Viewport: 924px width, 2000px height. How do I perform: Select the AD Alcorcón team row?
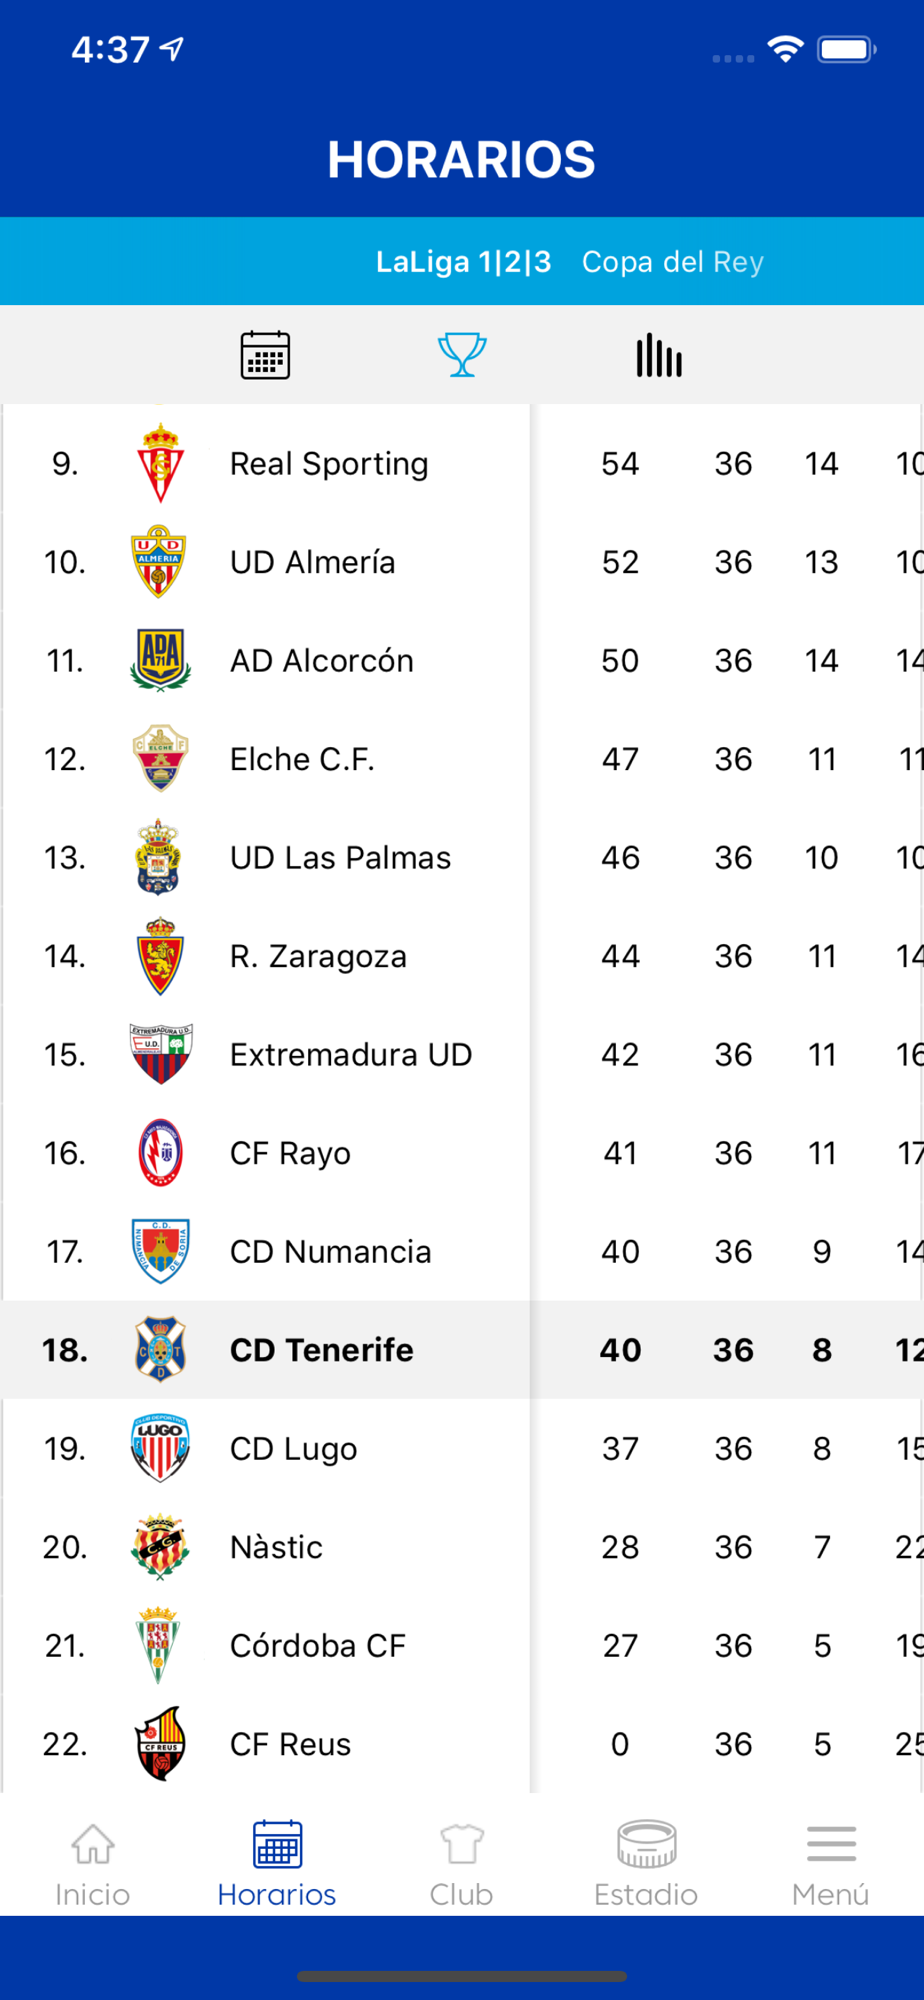click(x=321, y=661)
